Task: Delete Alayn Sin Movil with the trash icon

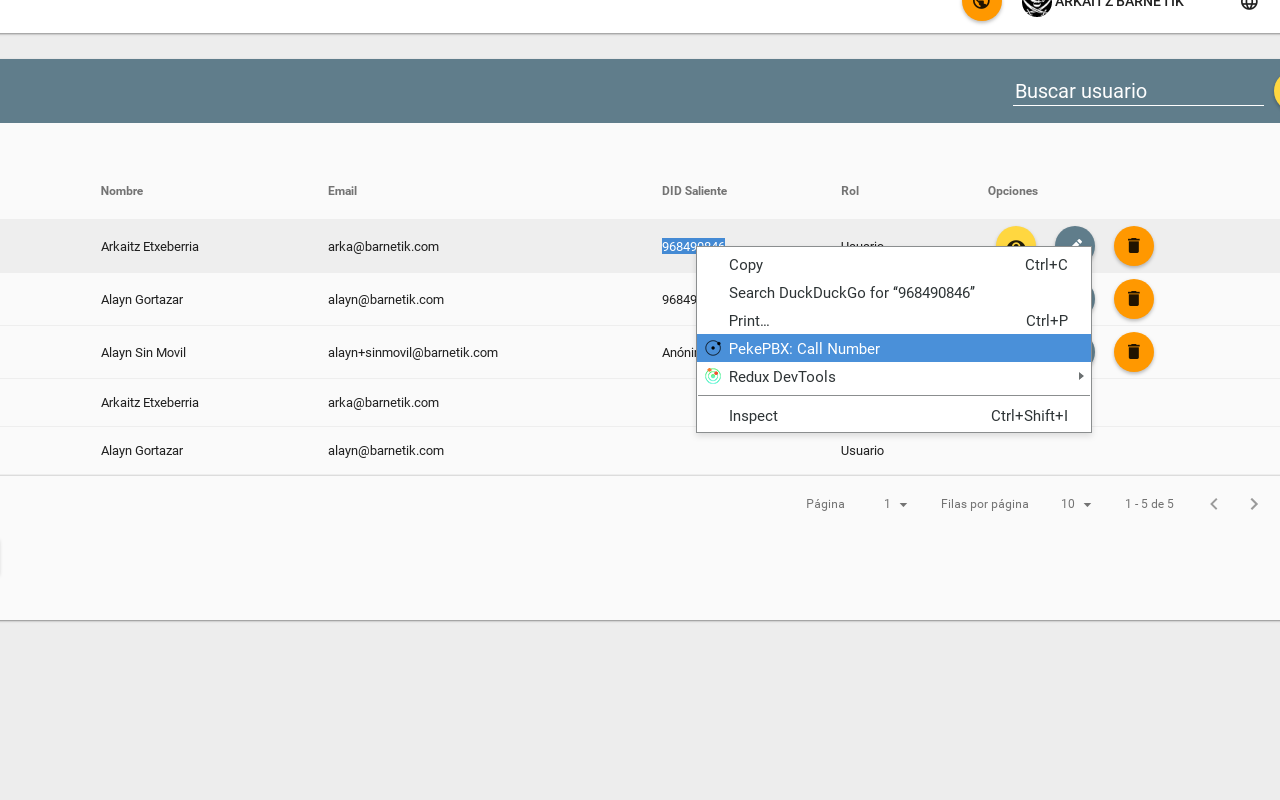Action: (x=1133, y=352)
